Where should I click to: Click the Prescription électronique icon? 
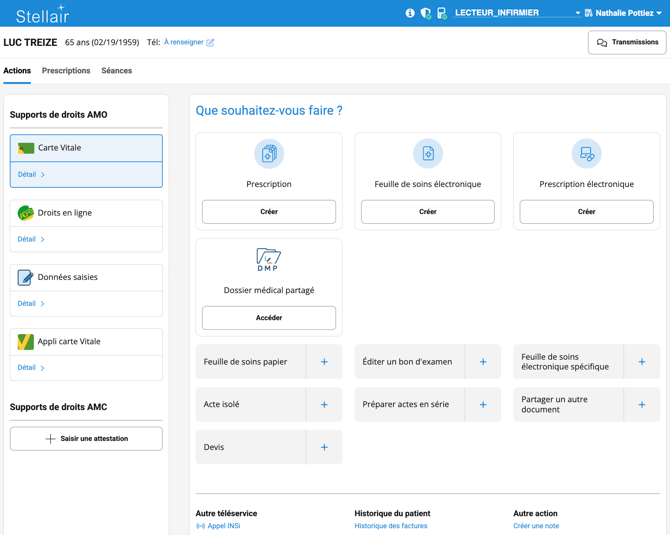coord(586,154)
